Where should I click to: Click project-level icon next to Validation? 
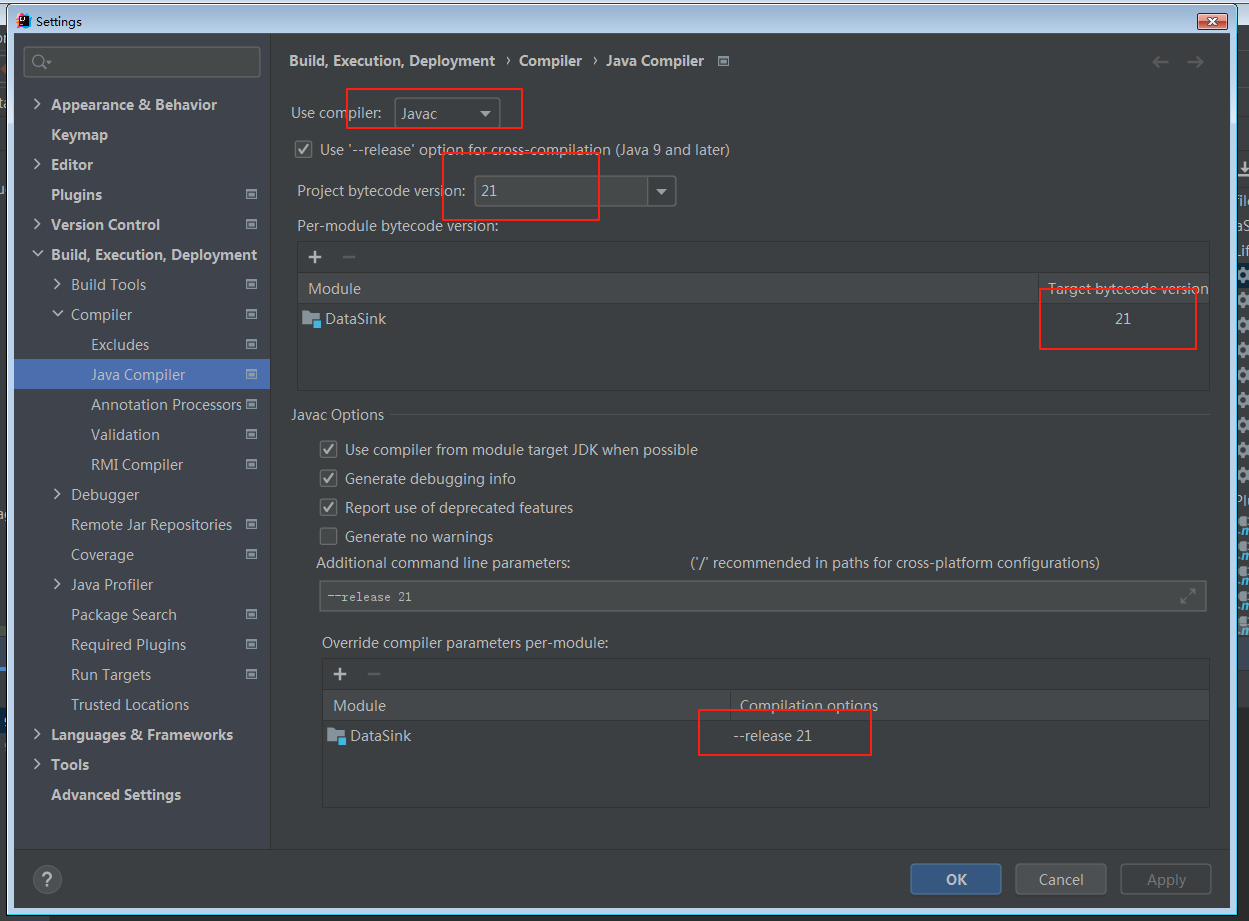[x=251, y=434]
